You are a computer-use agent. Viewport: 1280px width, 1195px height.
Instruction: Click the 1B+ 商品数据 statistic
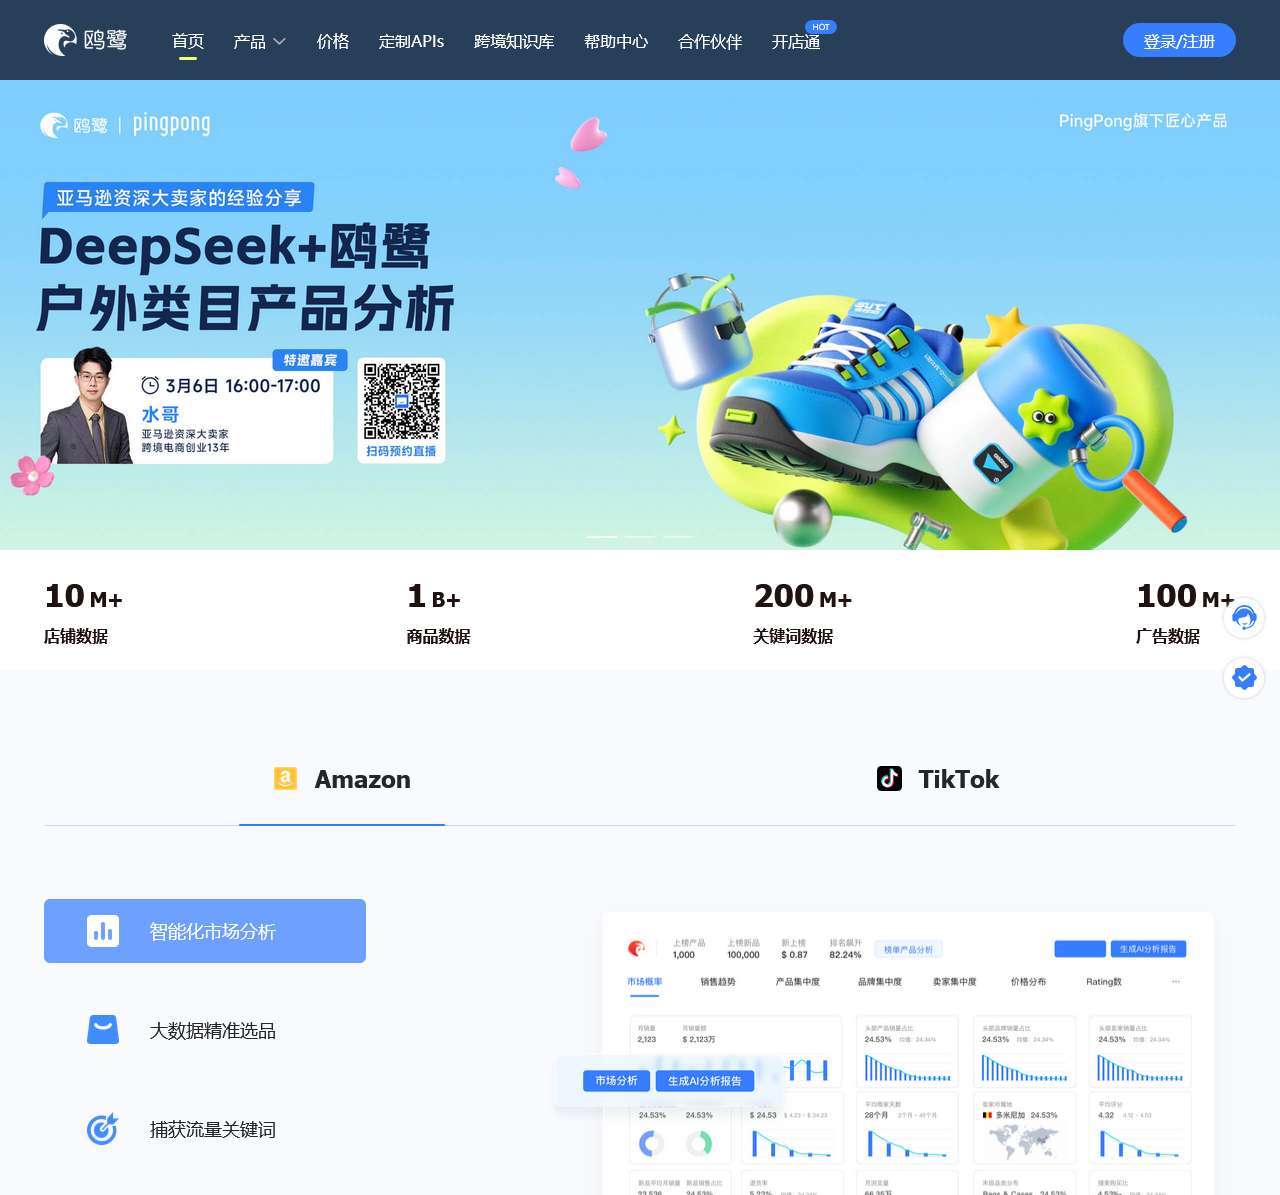tap(438, 613)
